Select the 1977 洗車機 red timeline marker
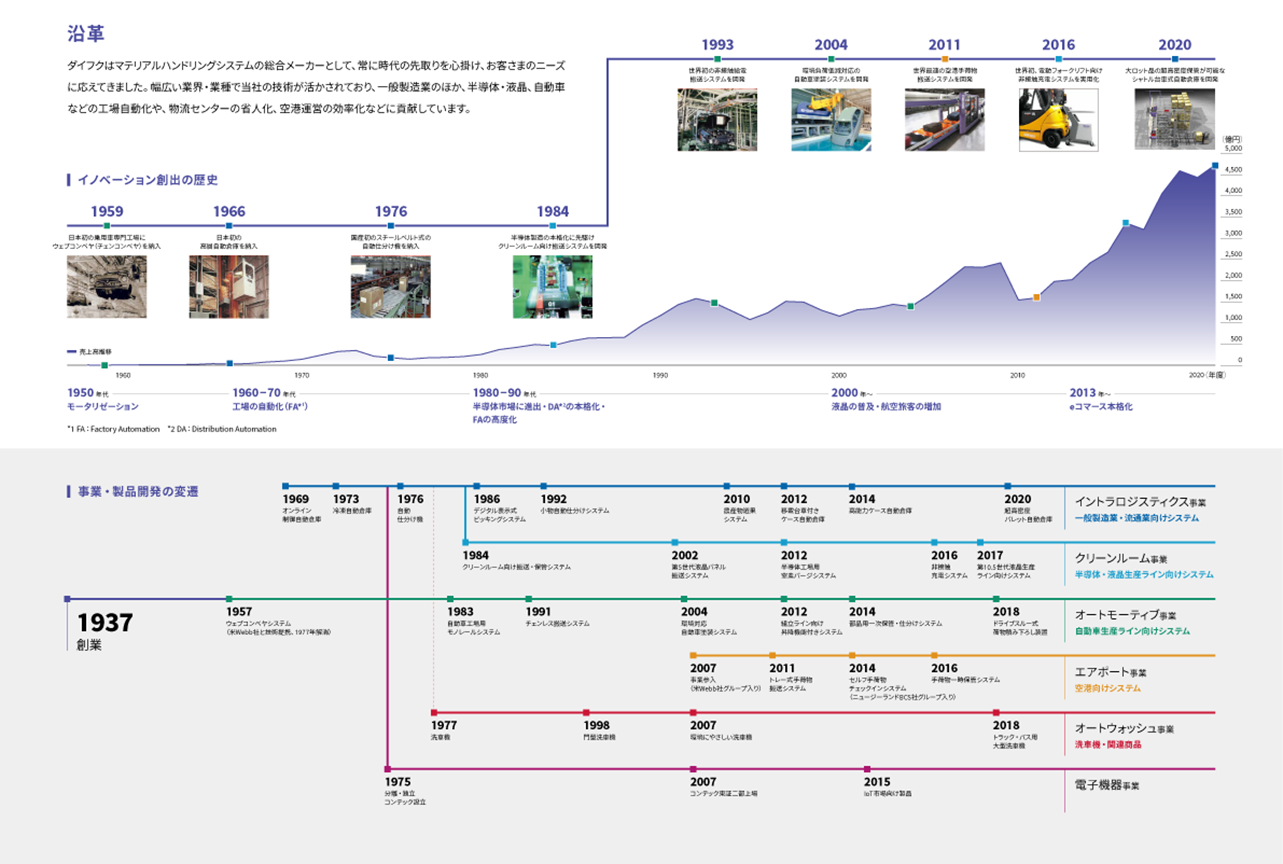Screen dimensions: 1283x864 pos(433,713)
